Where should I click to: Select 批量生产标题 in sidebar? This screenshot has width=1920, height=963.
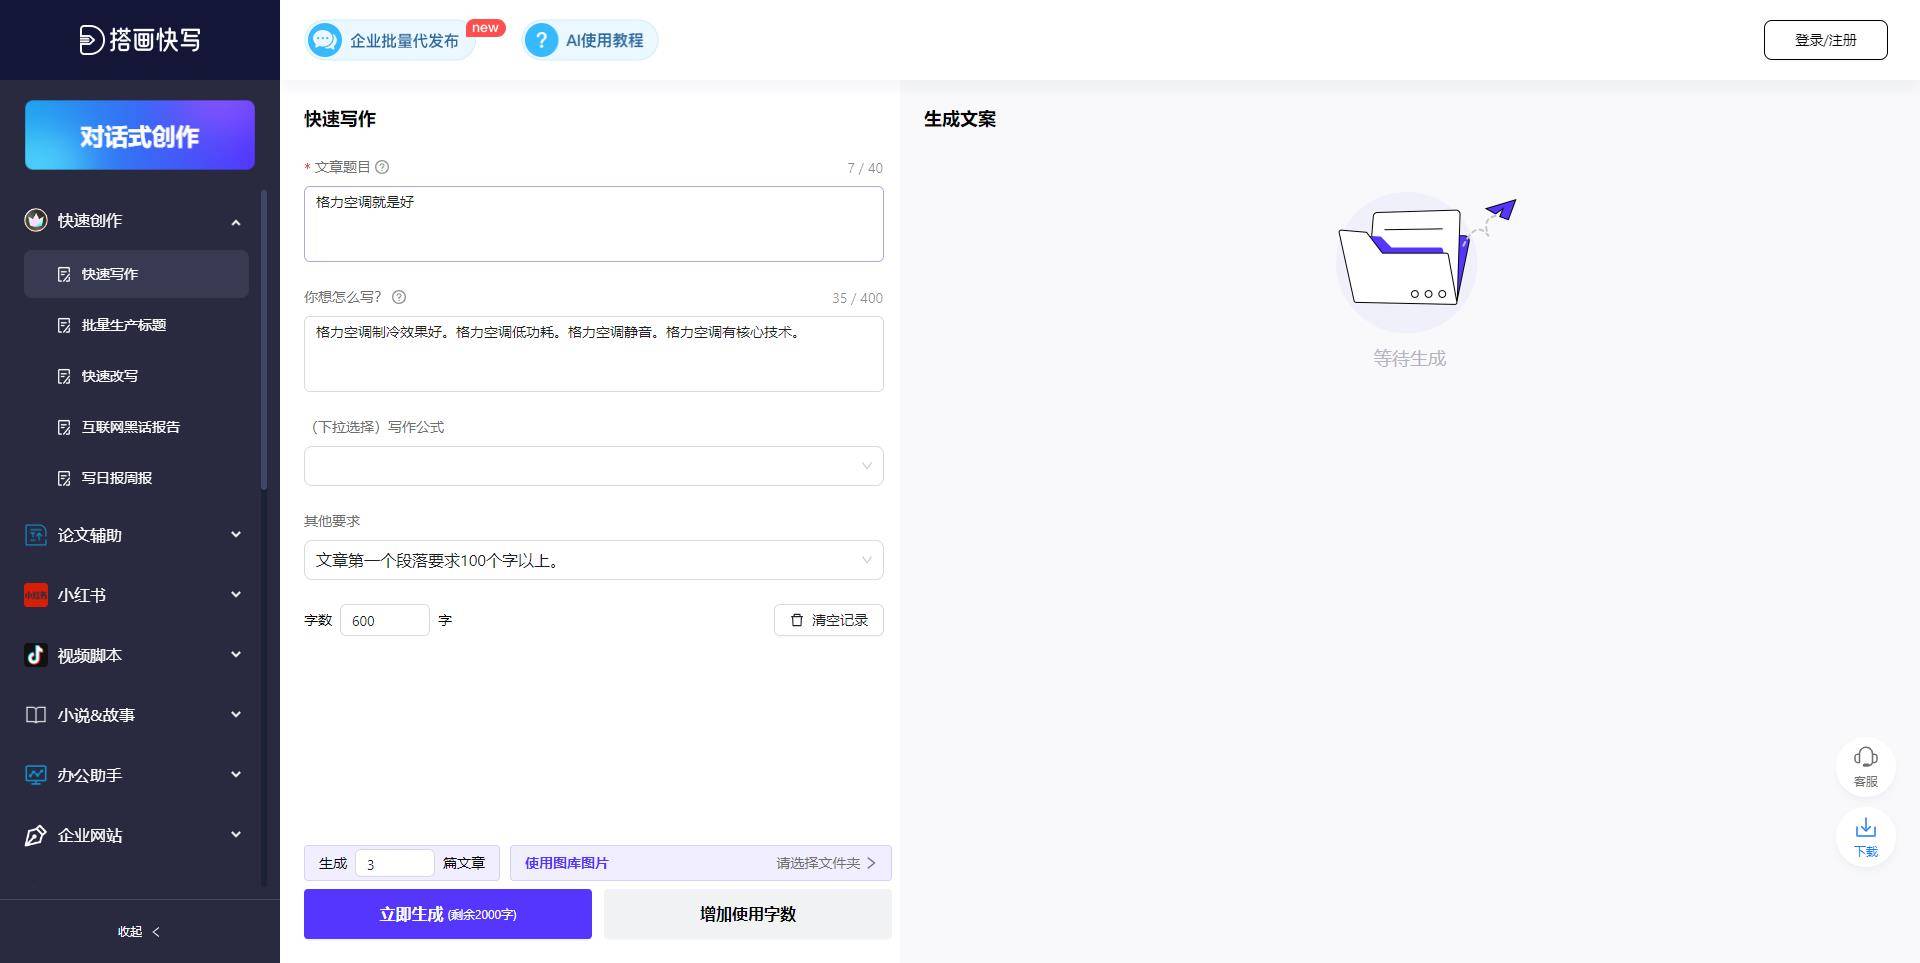(x=124, y=325)
